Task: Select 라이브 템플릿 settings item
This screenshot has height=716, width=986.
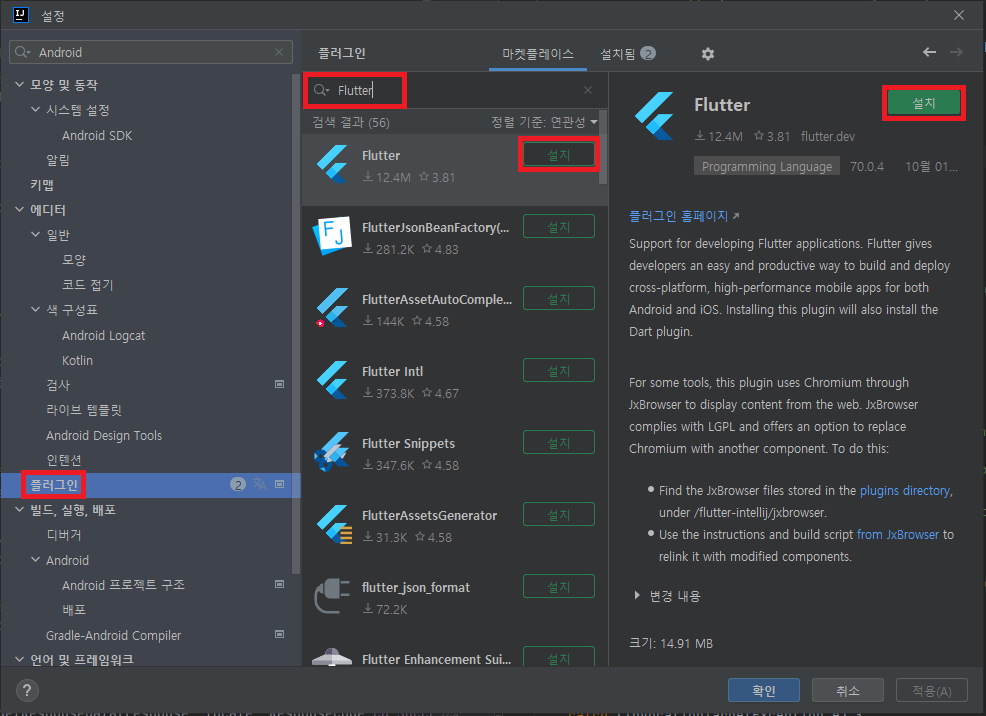Action: (84, 410)
